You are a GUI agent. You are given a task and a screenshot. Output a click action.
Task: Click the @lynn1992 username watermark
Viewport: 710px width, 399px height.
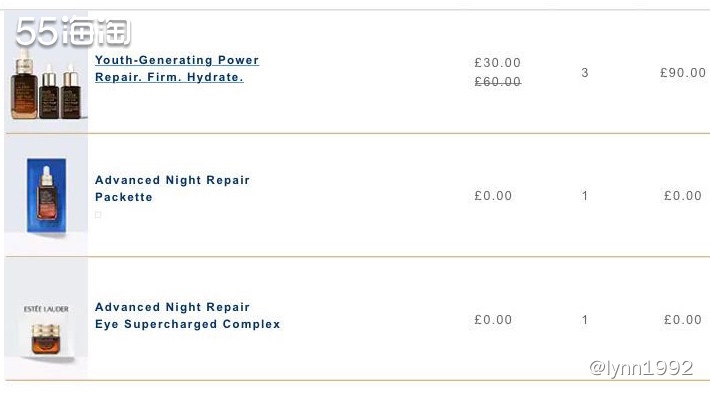coord(641,368)
